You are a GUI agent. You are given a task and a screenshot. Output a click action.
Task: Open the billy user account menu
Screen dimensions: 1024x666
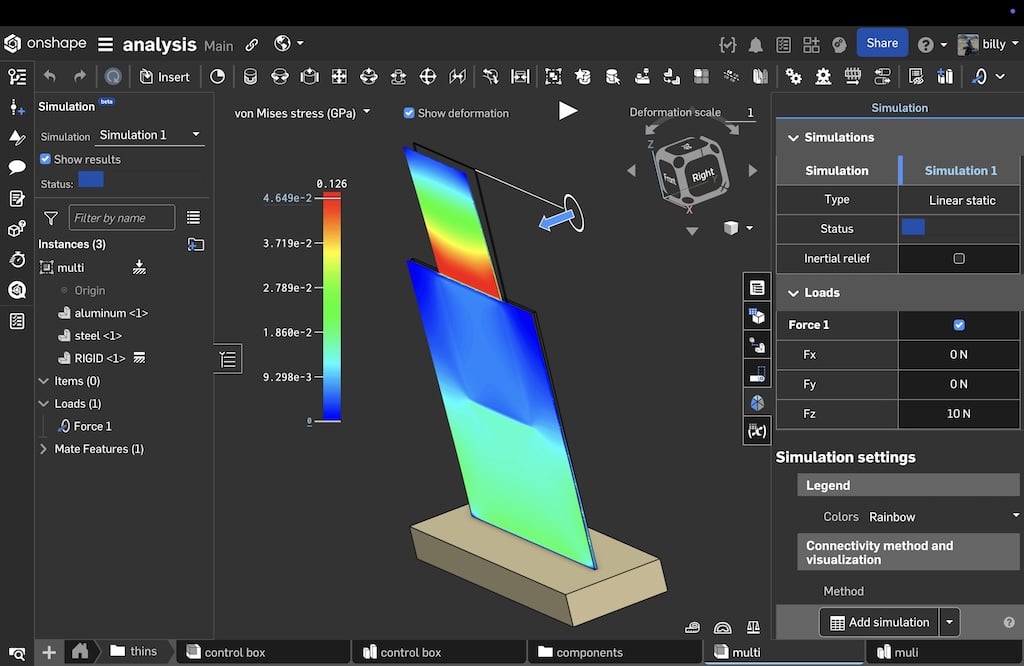pos(987,44)
